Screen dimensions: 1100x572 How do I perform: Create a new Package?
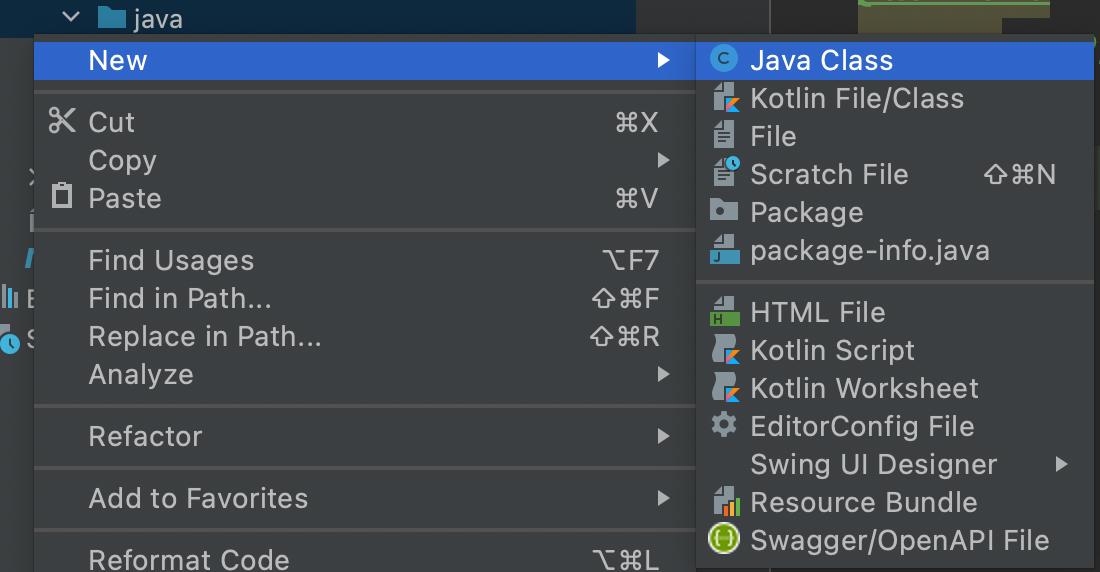coord(894,212)
